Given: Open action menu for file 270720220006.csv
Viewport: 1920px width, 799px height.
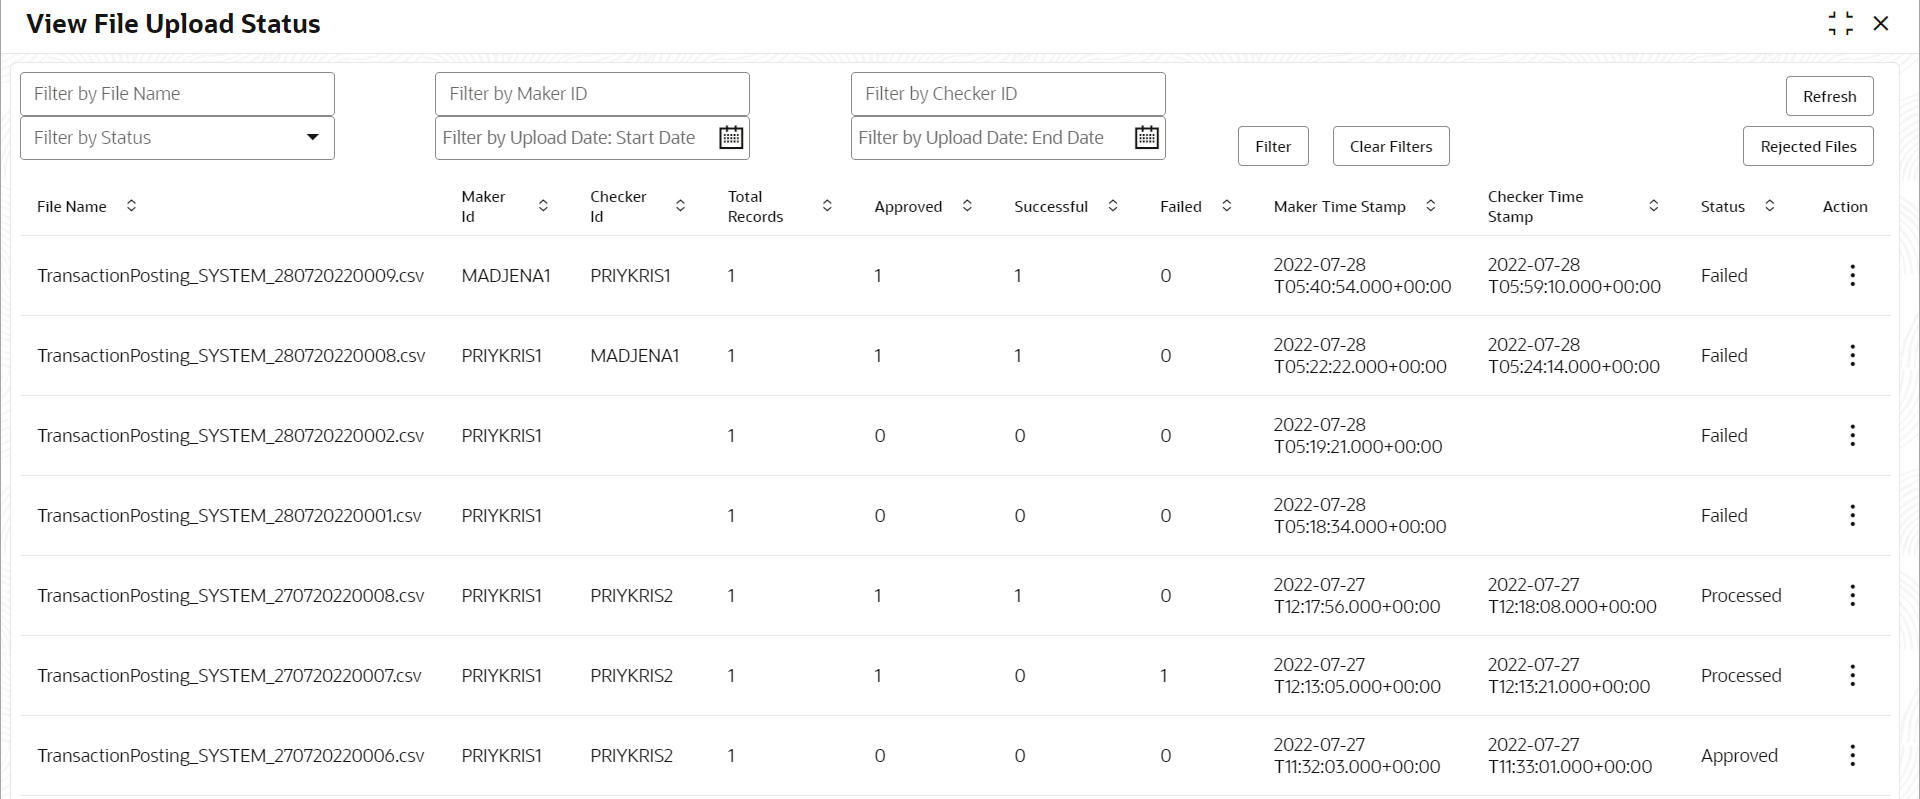Looking at the screenshot, I should (1852, 755).
